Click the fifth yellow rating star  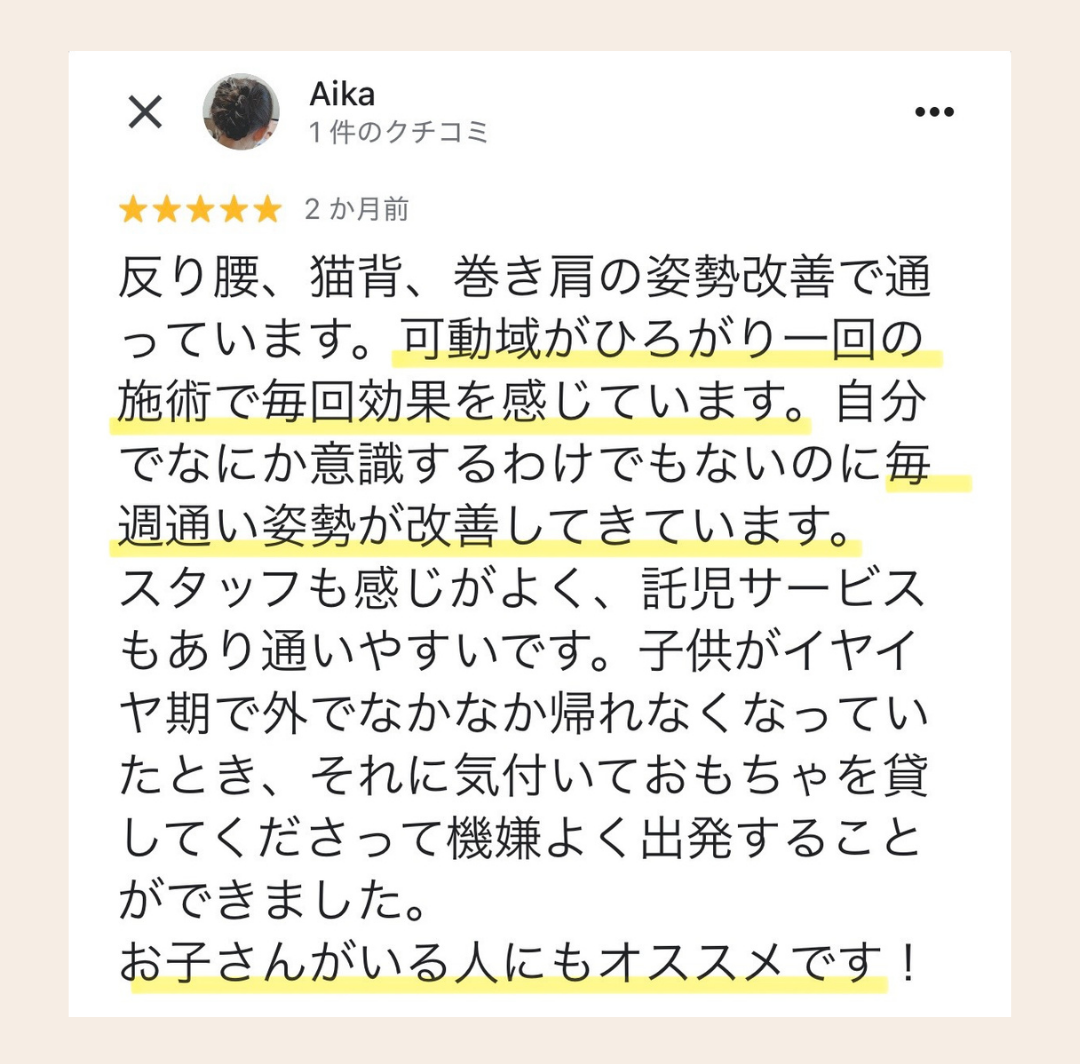coord(267,209)
